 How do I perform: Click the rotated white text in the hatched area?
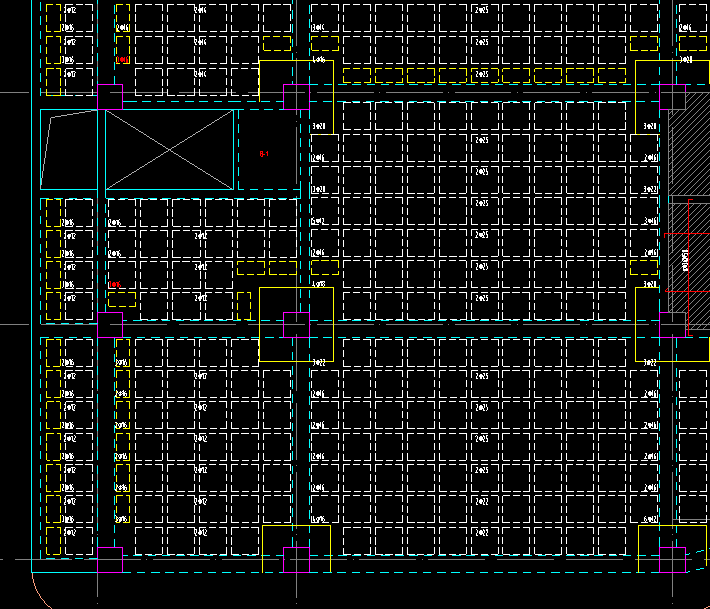685,260
